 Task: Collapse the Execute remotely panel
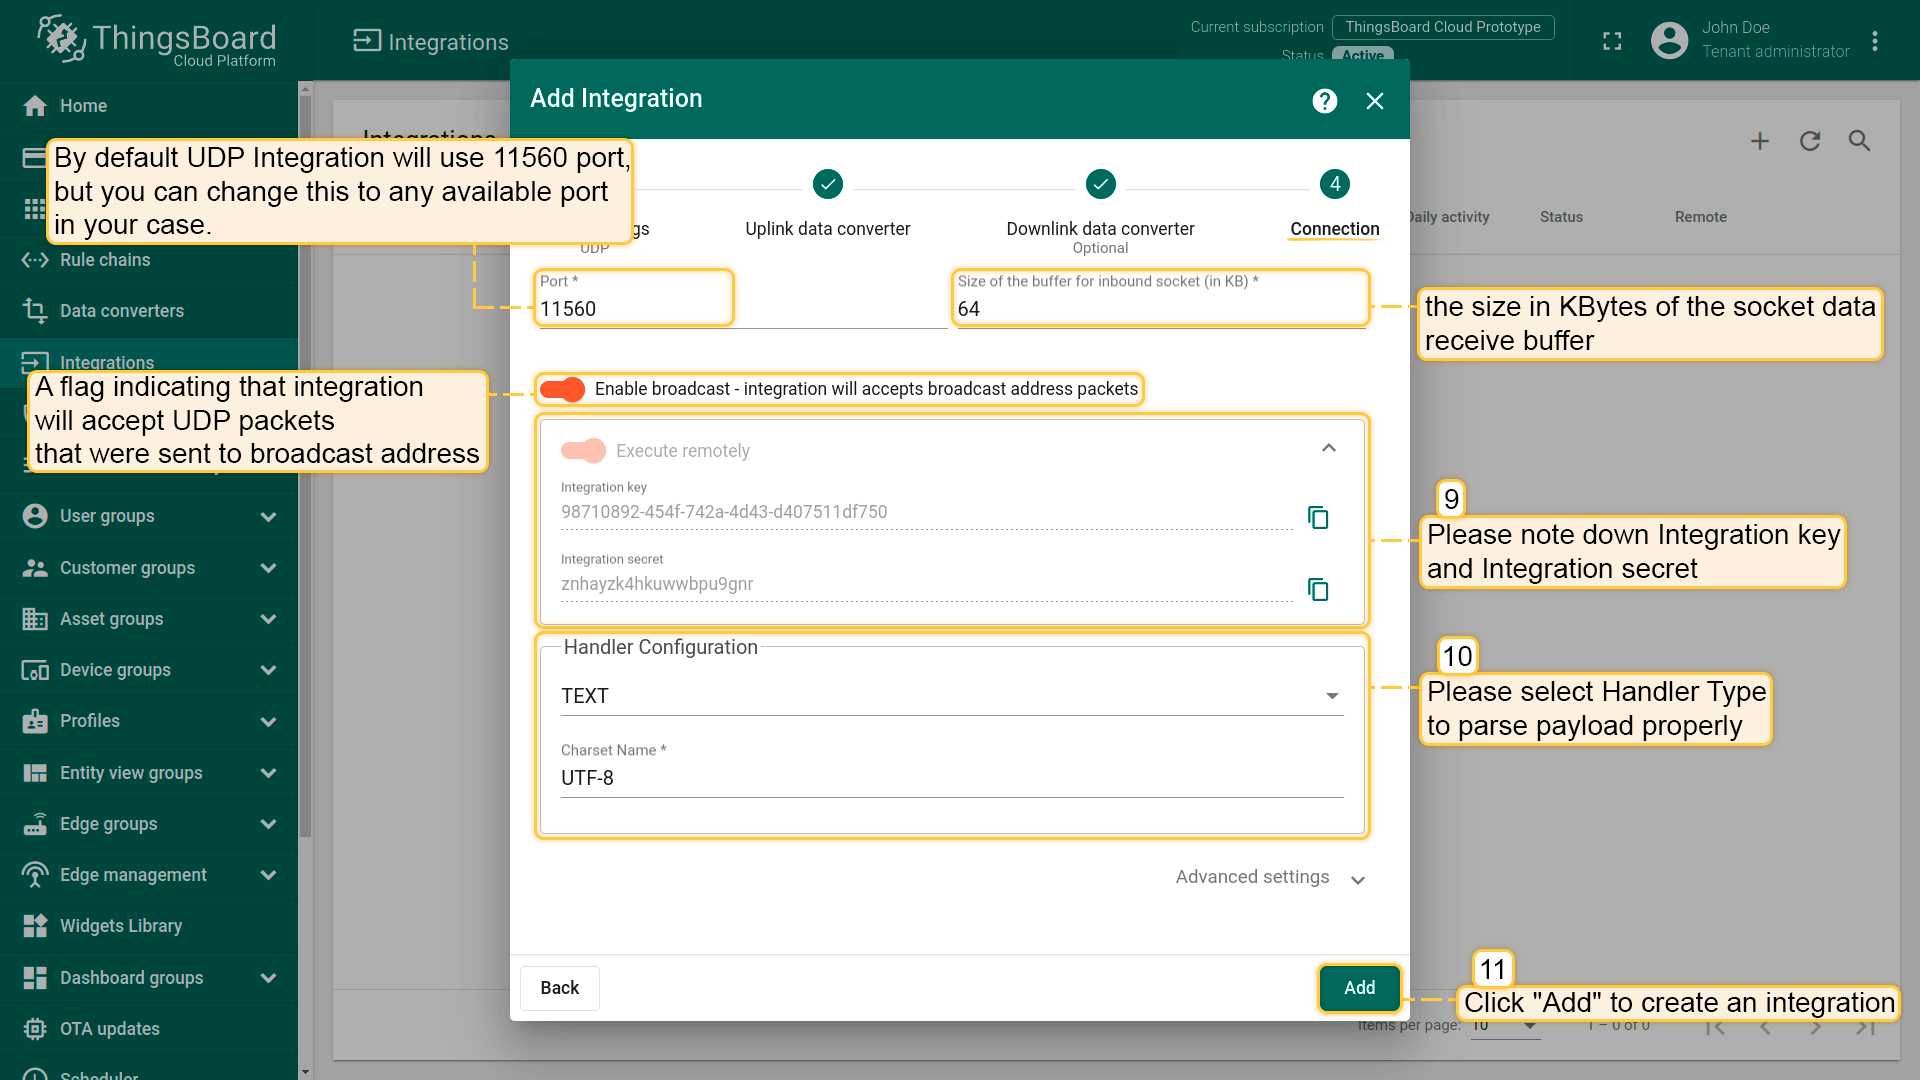pos(1329,448)
